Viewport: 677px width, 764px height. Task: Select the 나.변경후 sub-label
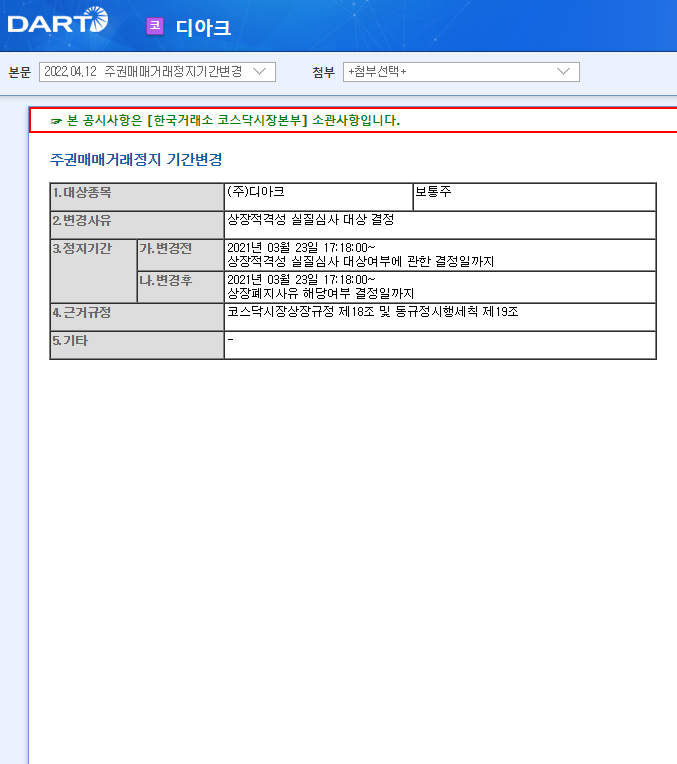tap(180, 287)
